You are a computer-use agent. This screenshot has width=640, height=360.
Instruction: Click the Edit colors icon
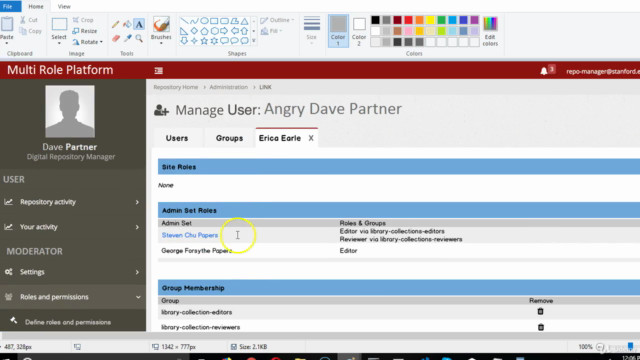(490, 31)
